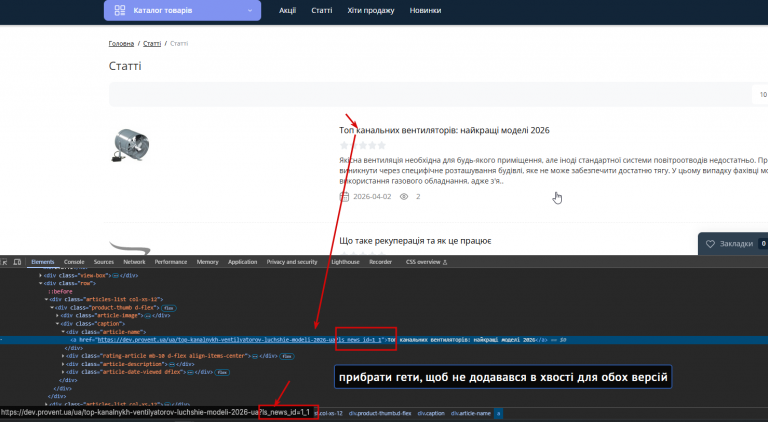The height and width of the screenshot is (422, 768).
Task: Collapse the div class="article-name" node
Action: [x=63, y=332]
